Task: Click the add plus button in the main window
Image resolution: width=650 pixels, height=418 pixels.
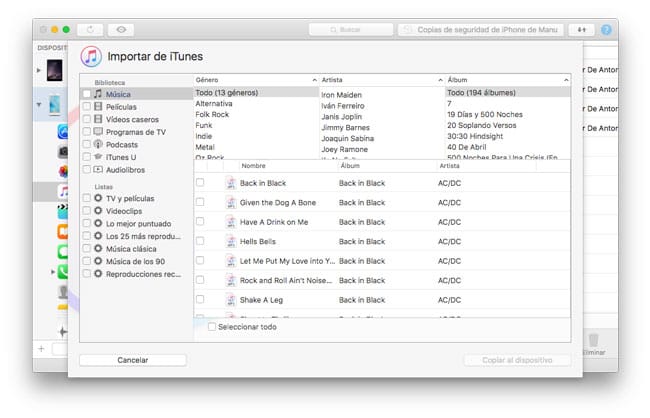Action: (41, 349)
